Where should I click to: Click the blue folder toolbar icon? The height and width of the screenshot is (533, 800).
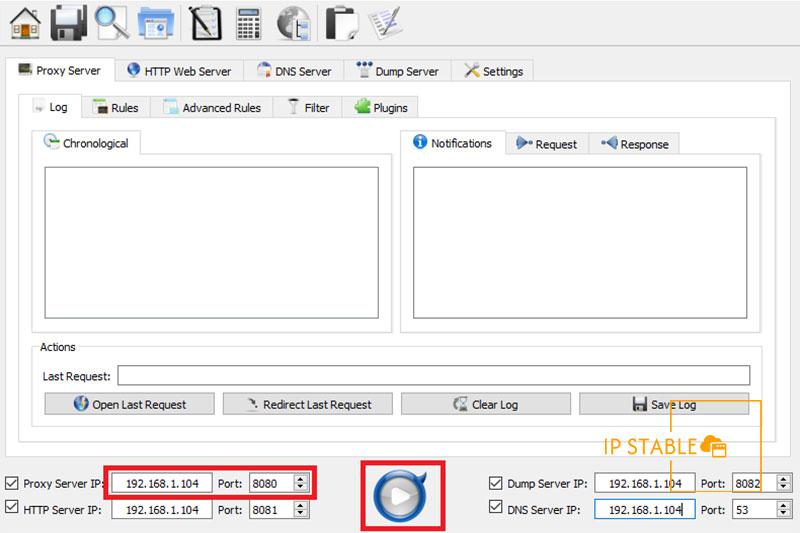156,22
